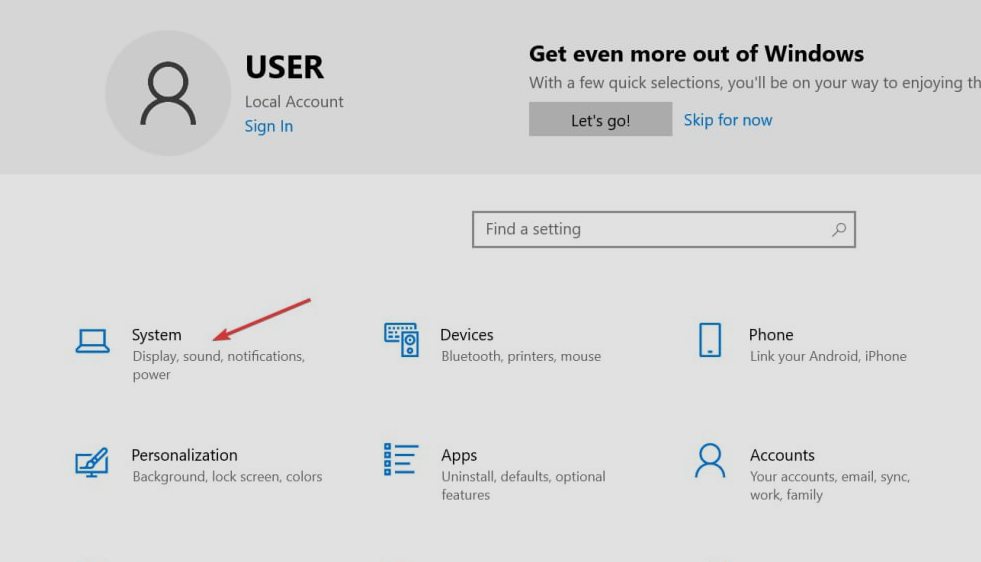The height and width of the screenshot is (562, 981).
Task: Open System settings laptop icon
Action: pos(93,341)
